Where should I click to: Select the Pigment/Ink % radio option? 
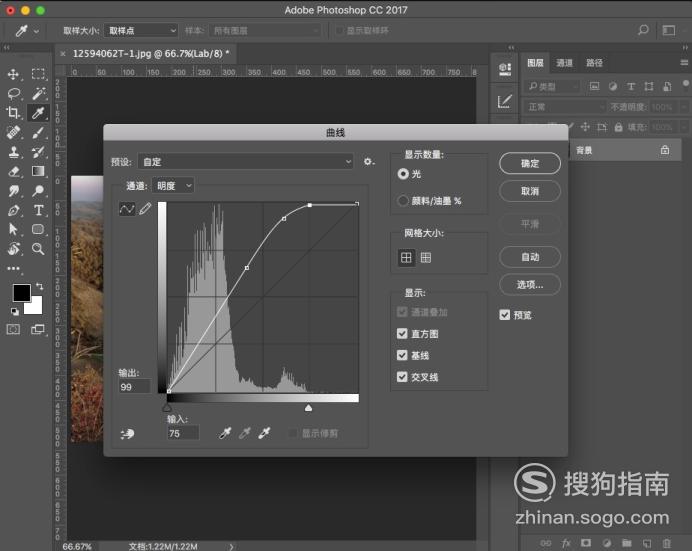(x=403, y=201)
